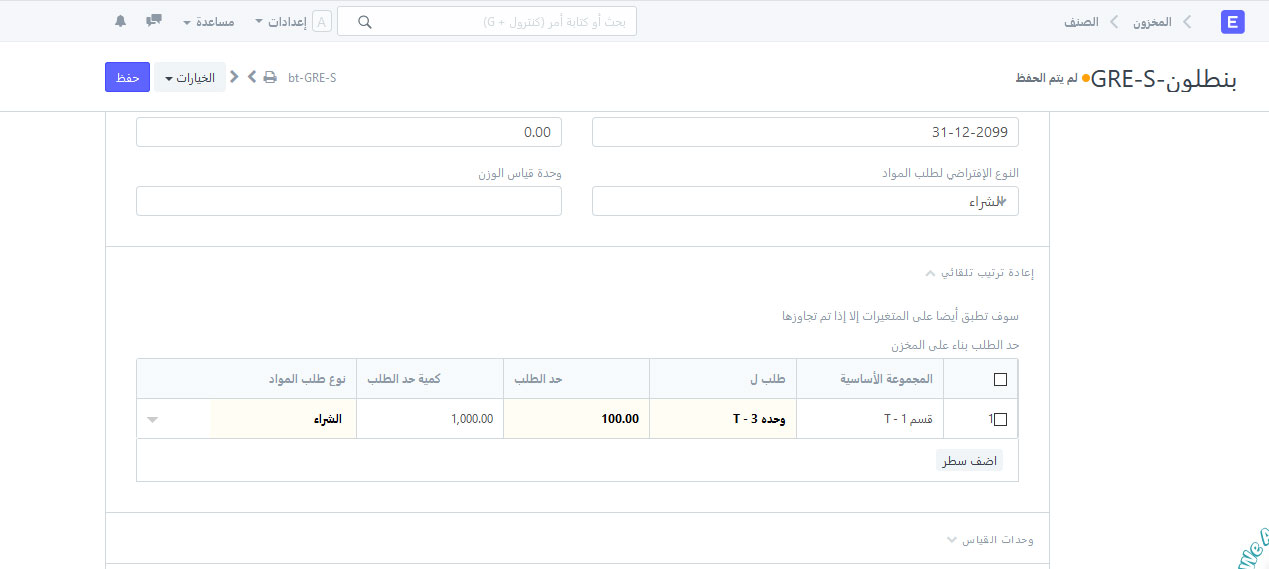Click the الشراء cell in table row

tap(283, 419)
